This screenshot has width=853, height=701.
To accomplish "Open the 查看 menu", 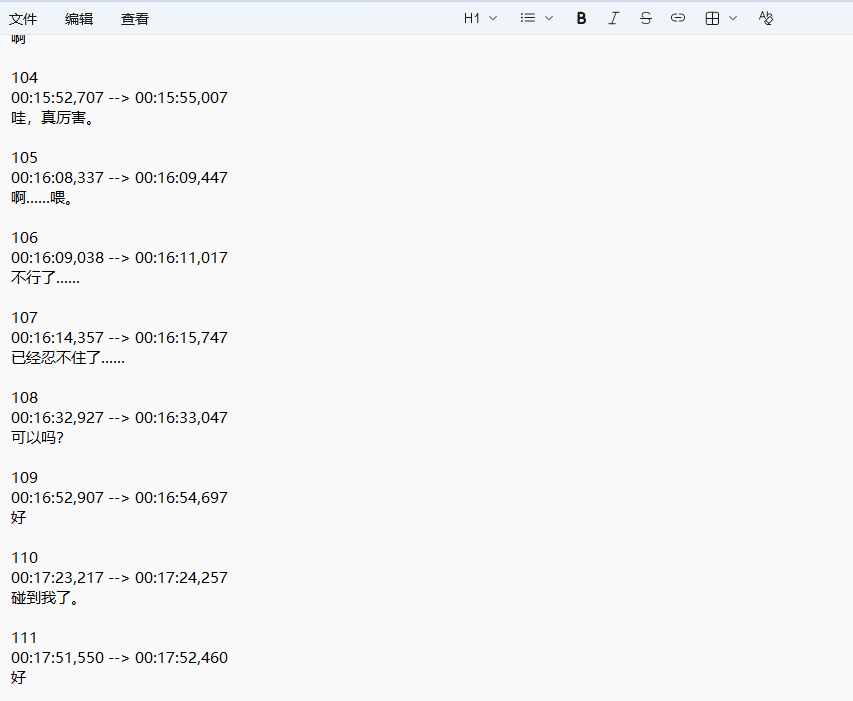I will tap(135, 19).
